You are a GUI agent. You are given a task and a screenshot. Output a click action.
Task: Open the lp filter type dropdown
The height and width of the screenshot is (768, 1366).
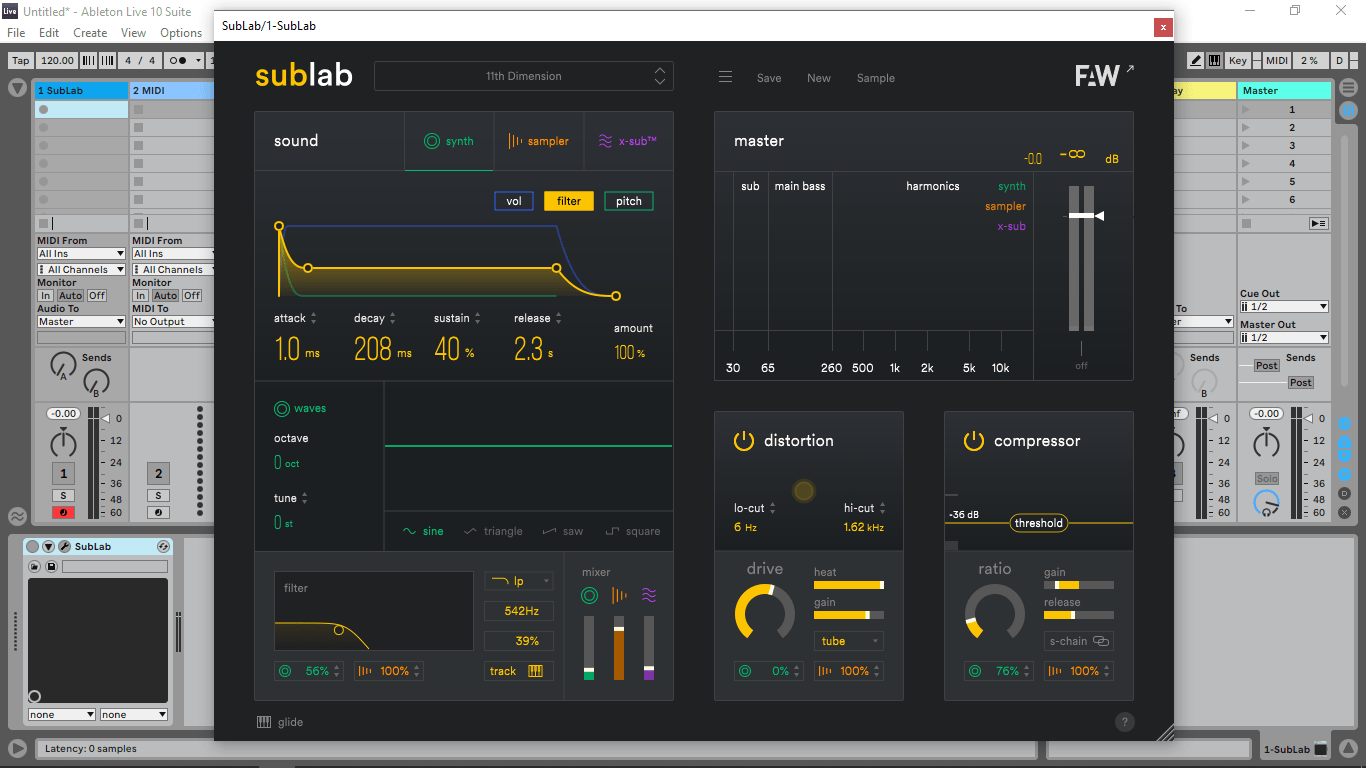(x=518, y=581)
